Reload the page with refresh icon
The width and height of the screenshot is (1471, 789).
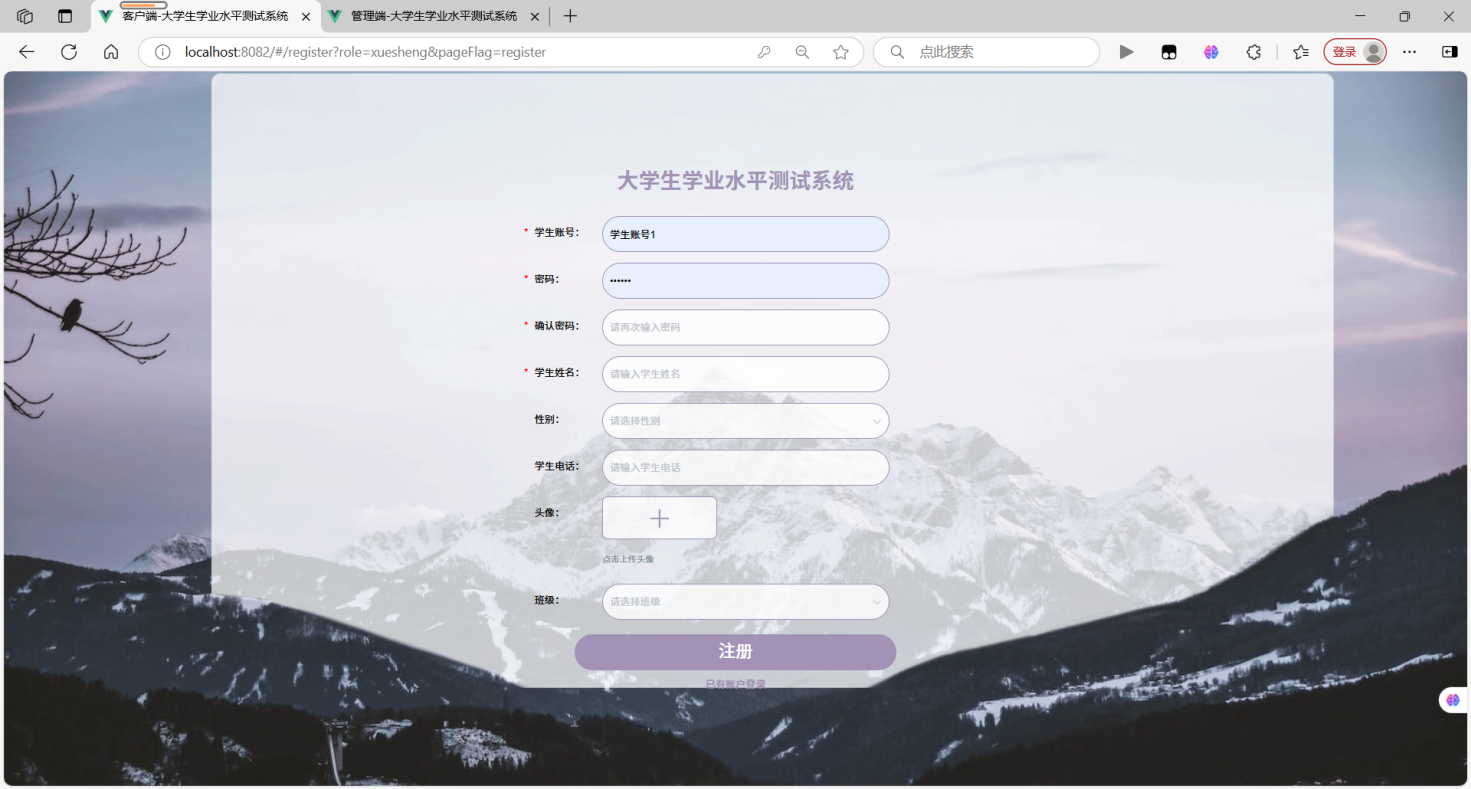(x=69, y=52)
